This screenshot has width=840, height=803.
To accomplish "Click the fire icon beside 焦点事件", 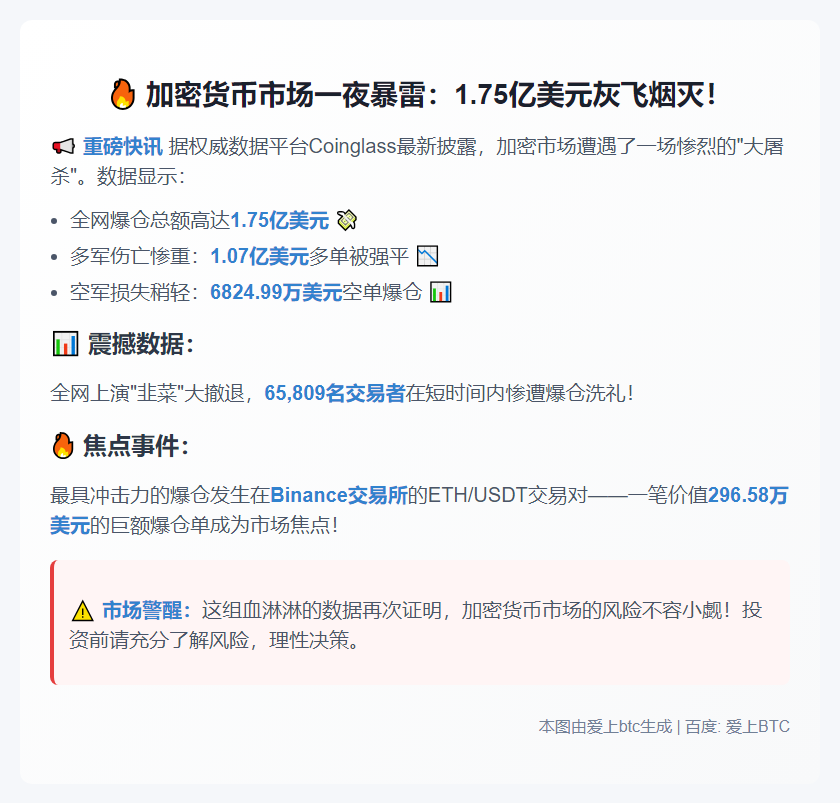I will (x=63, y=446).
